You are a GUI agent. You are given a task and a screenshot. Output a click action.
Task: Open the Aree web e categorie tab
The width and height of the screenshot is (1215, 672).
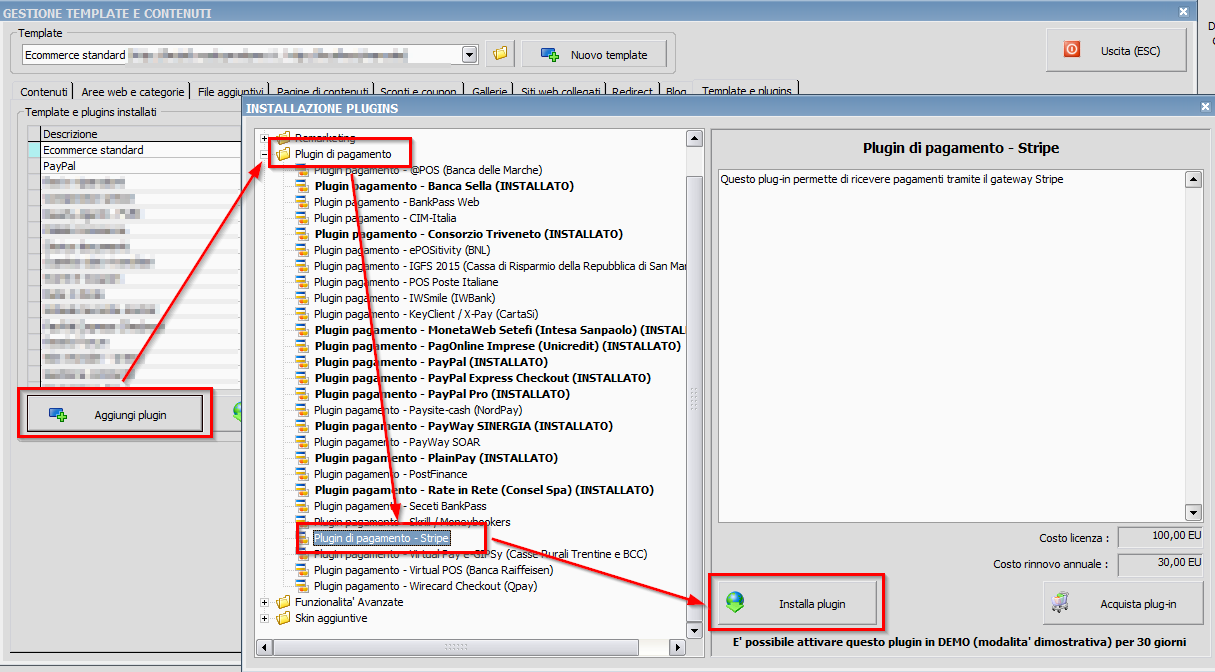(x=132, y=91)
